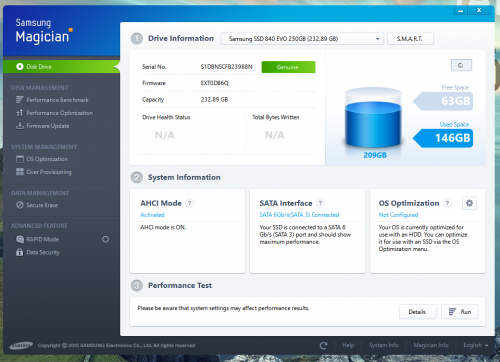Click the Samsung logo in footer
Viewport: 500px width, 362px height.
[x=21, y=346]
